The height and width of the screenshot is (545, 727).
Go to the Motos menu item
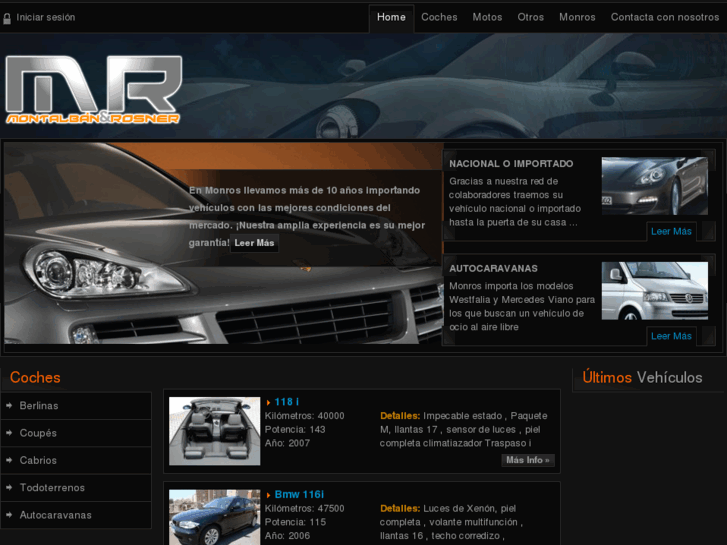[x=487, y=18]
